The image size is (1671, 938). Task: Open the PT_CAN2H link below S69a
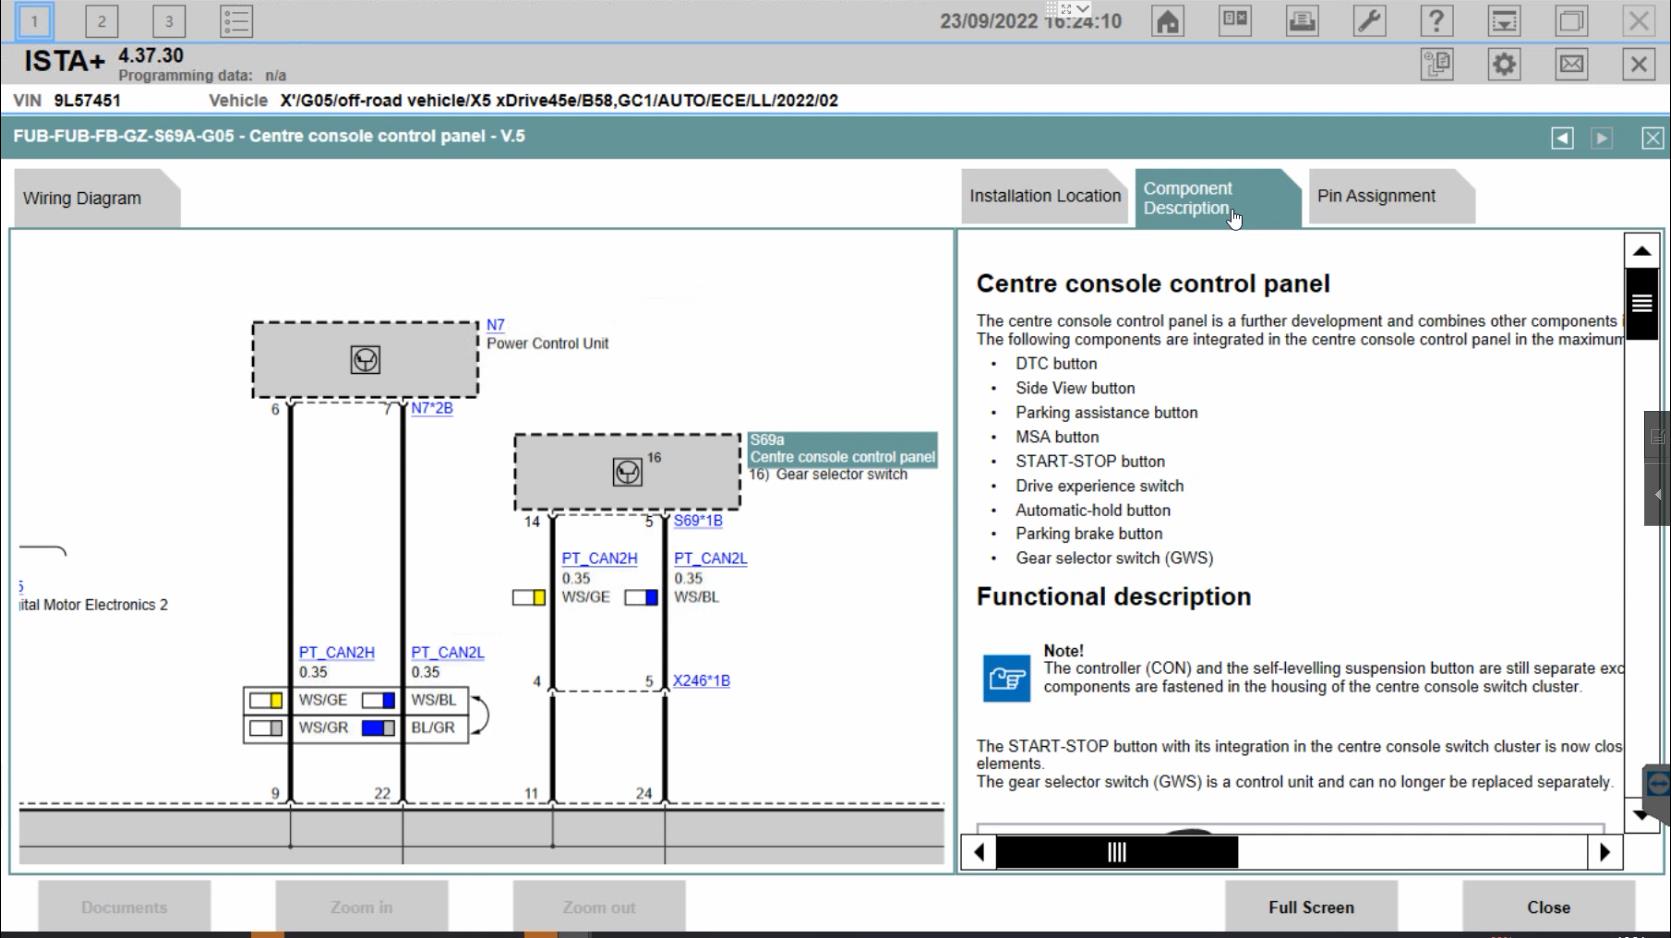[x=599, y=559]
